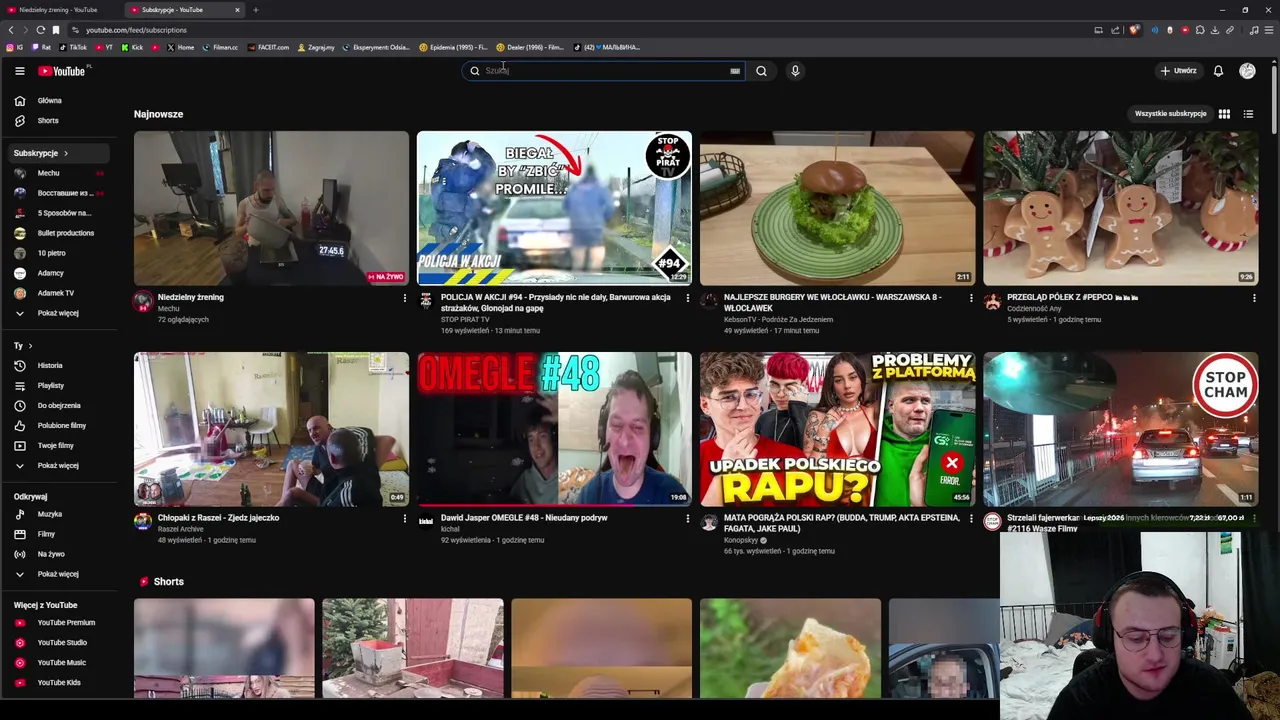Go to the YouTube logo home link
The image size is (1280, 720).
(x=62, y=71)
